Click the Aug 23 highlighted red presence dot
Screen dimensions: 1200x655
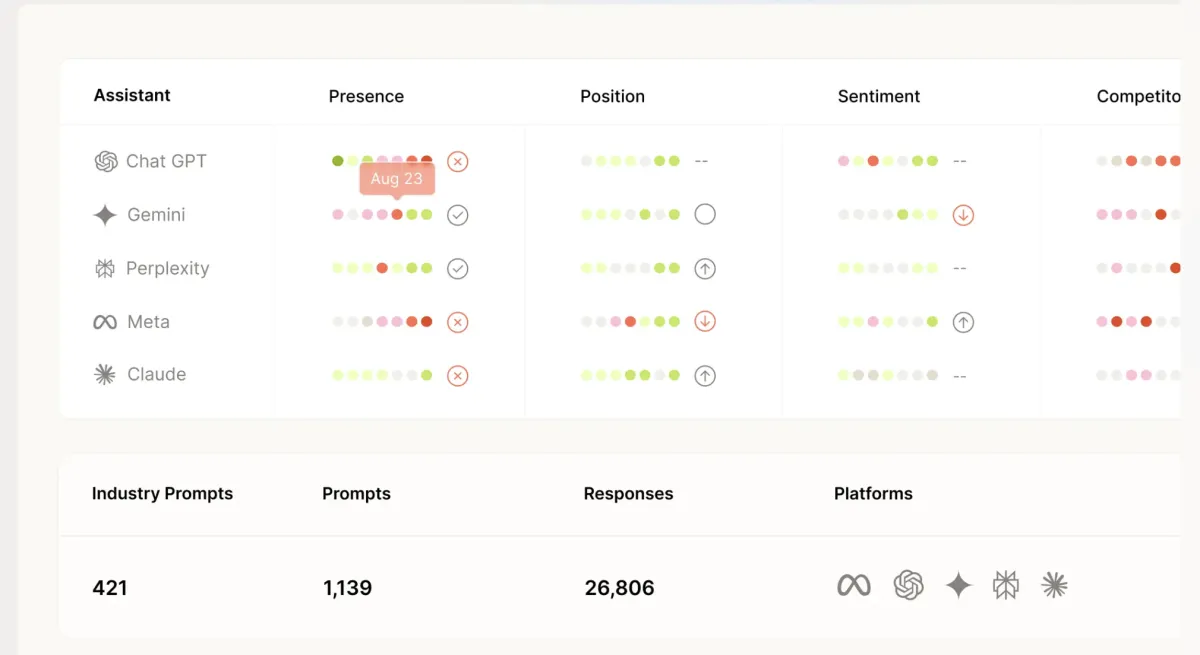click(397, 214)
